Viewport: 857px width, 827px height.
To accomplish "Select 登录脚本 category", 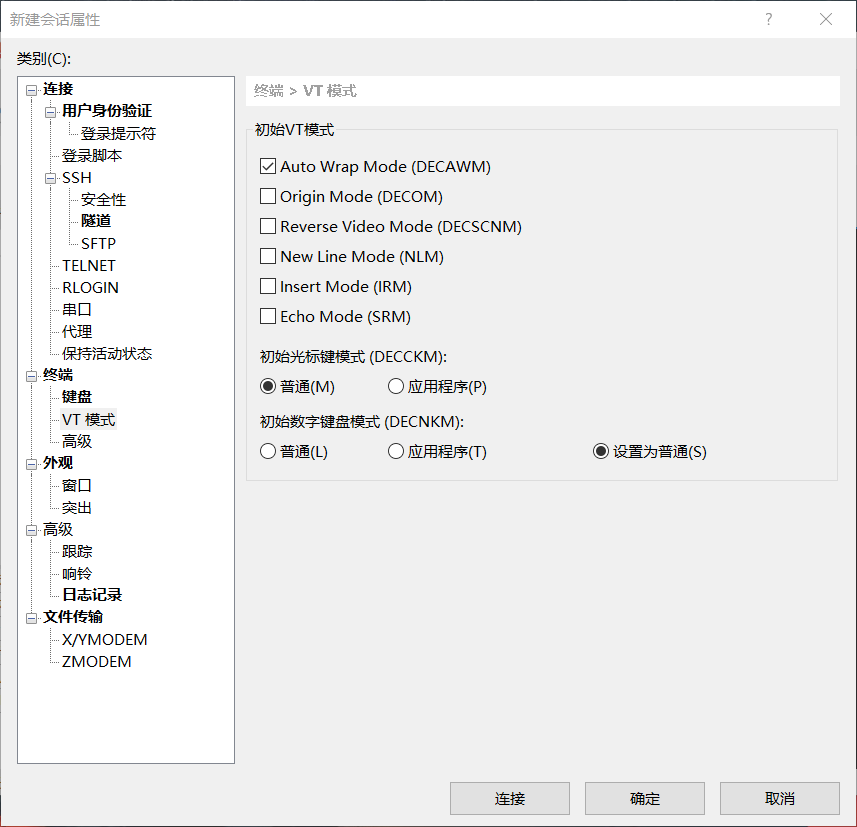I will click(92, 156).
